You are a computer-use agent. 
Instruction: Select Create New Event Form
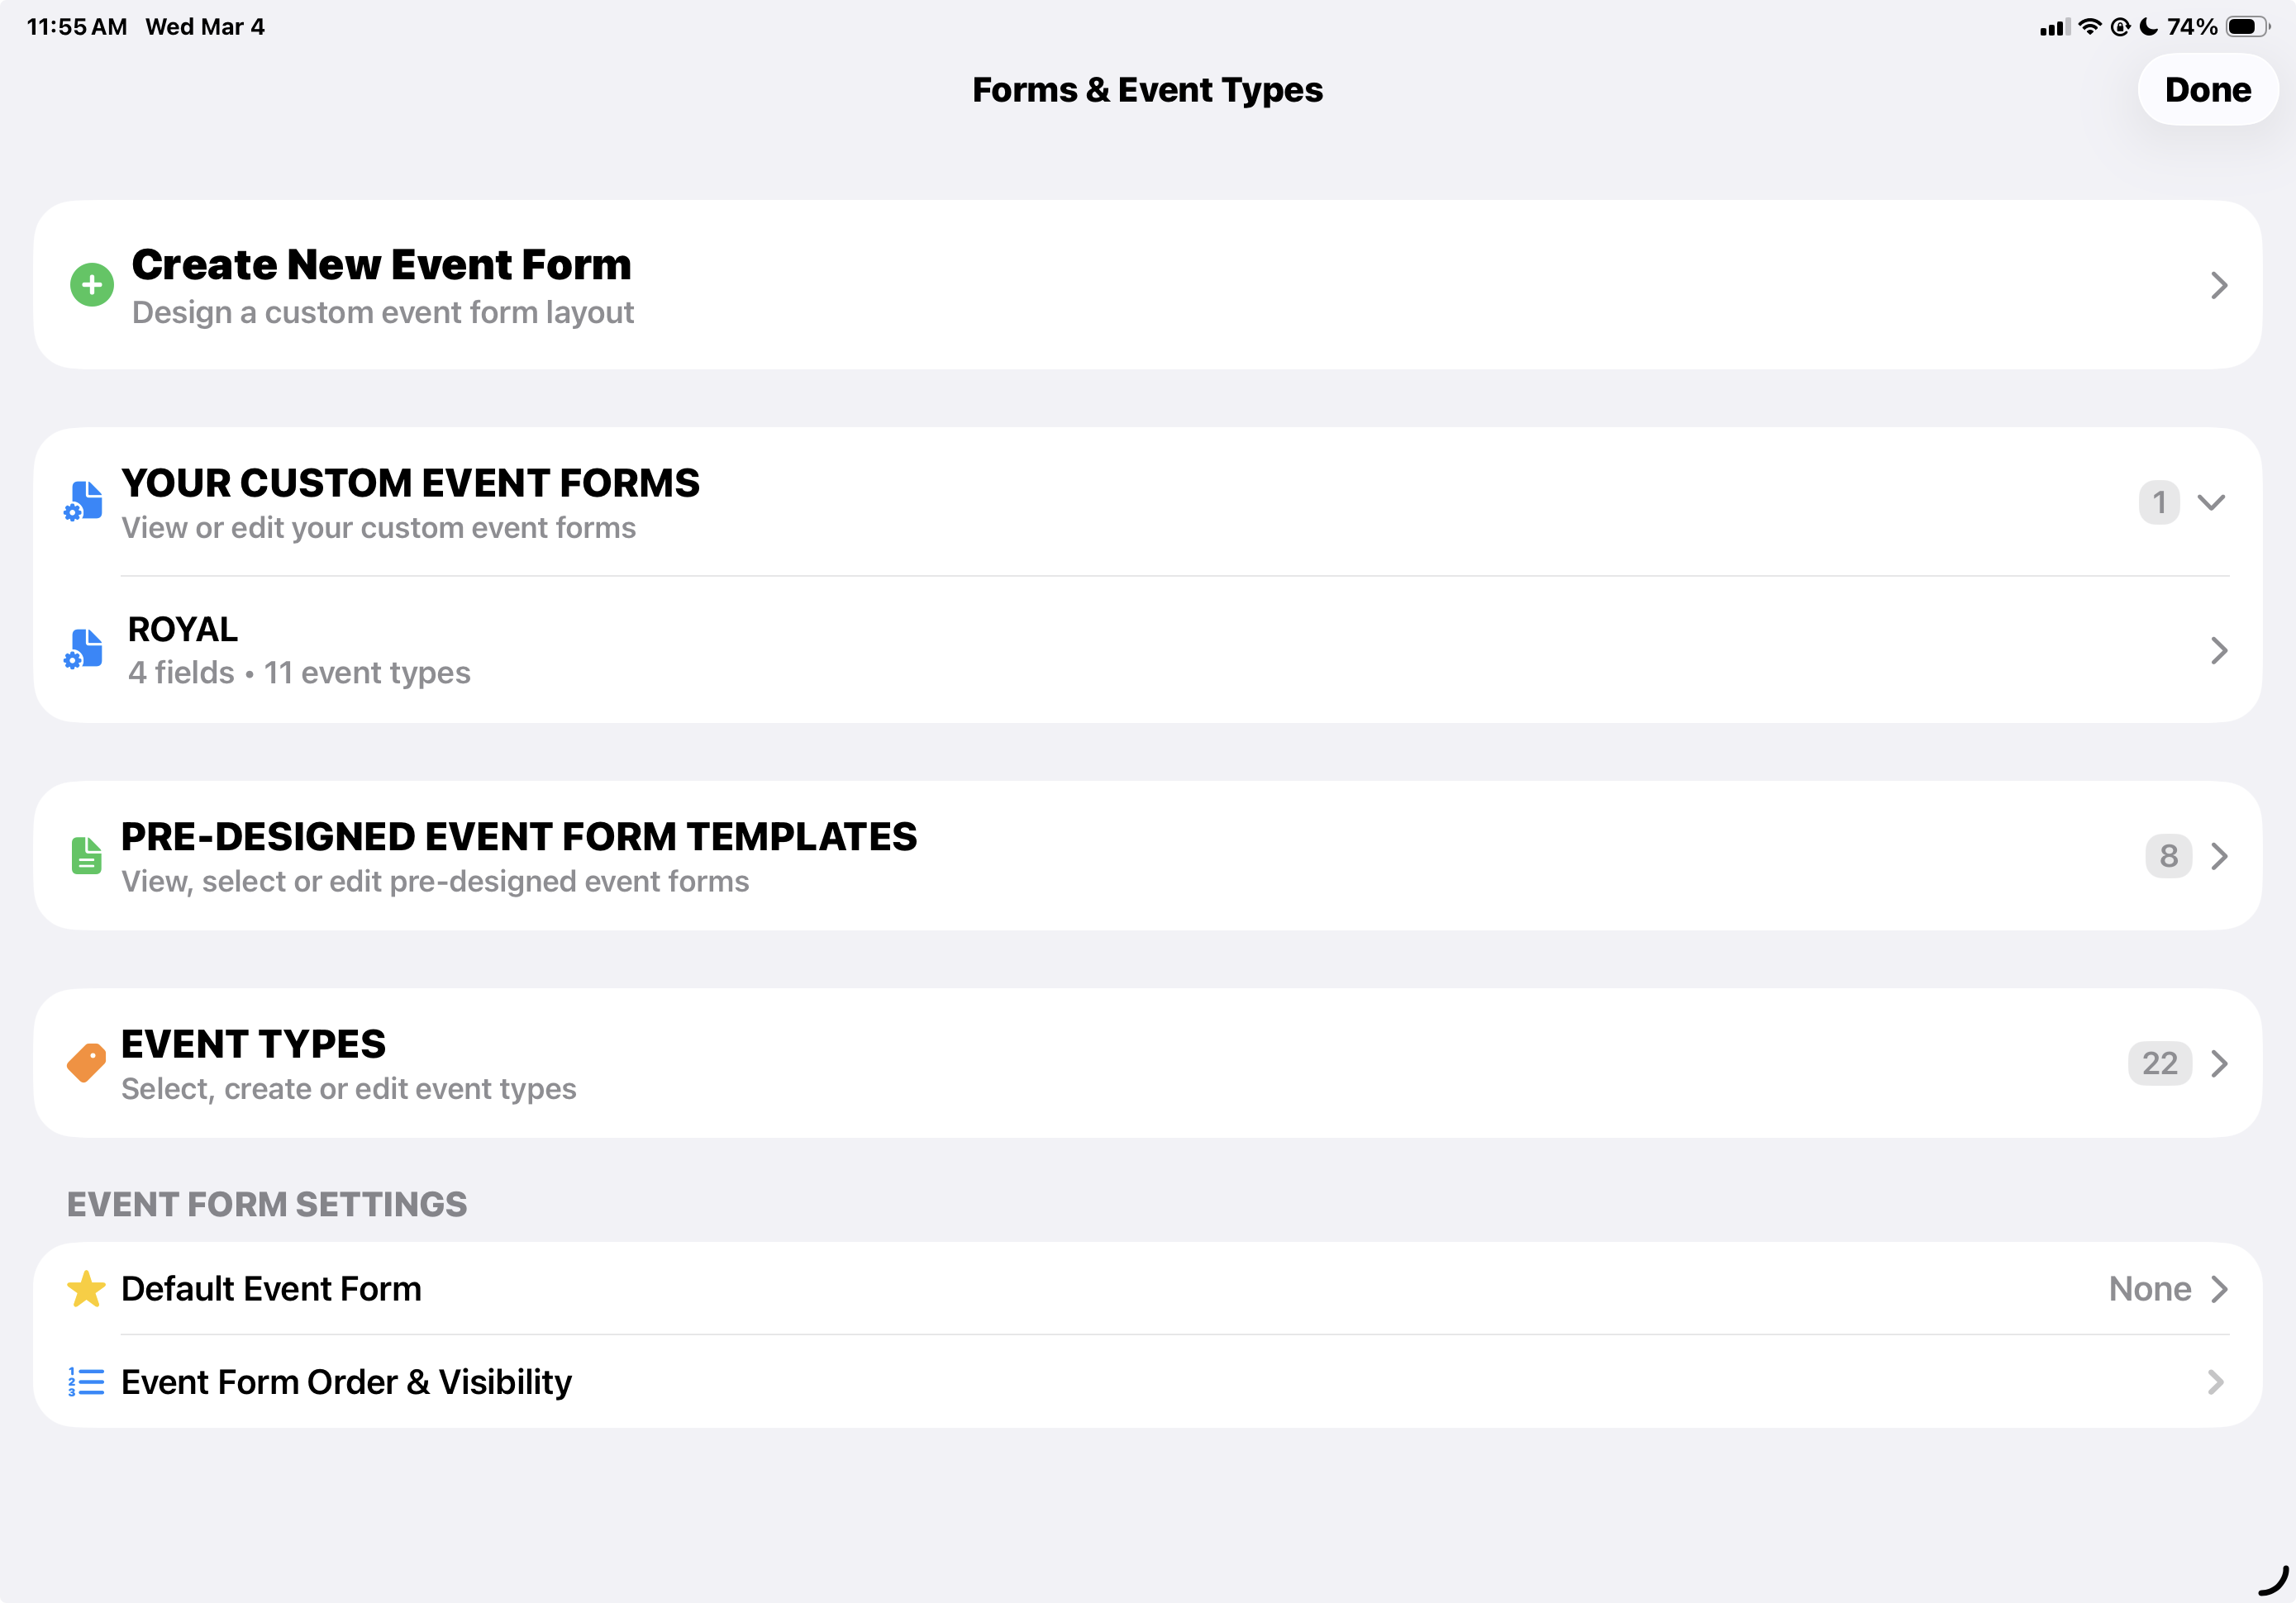click(x=1148, y=285)
